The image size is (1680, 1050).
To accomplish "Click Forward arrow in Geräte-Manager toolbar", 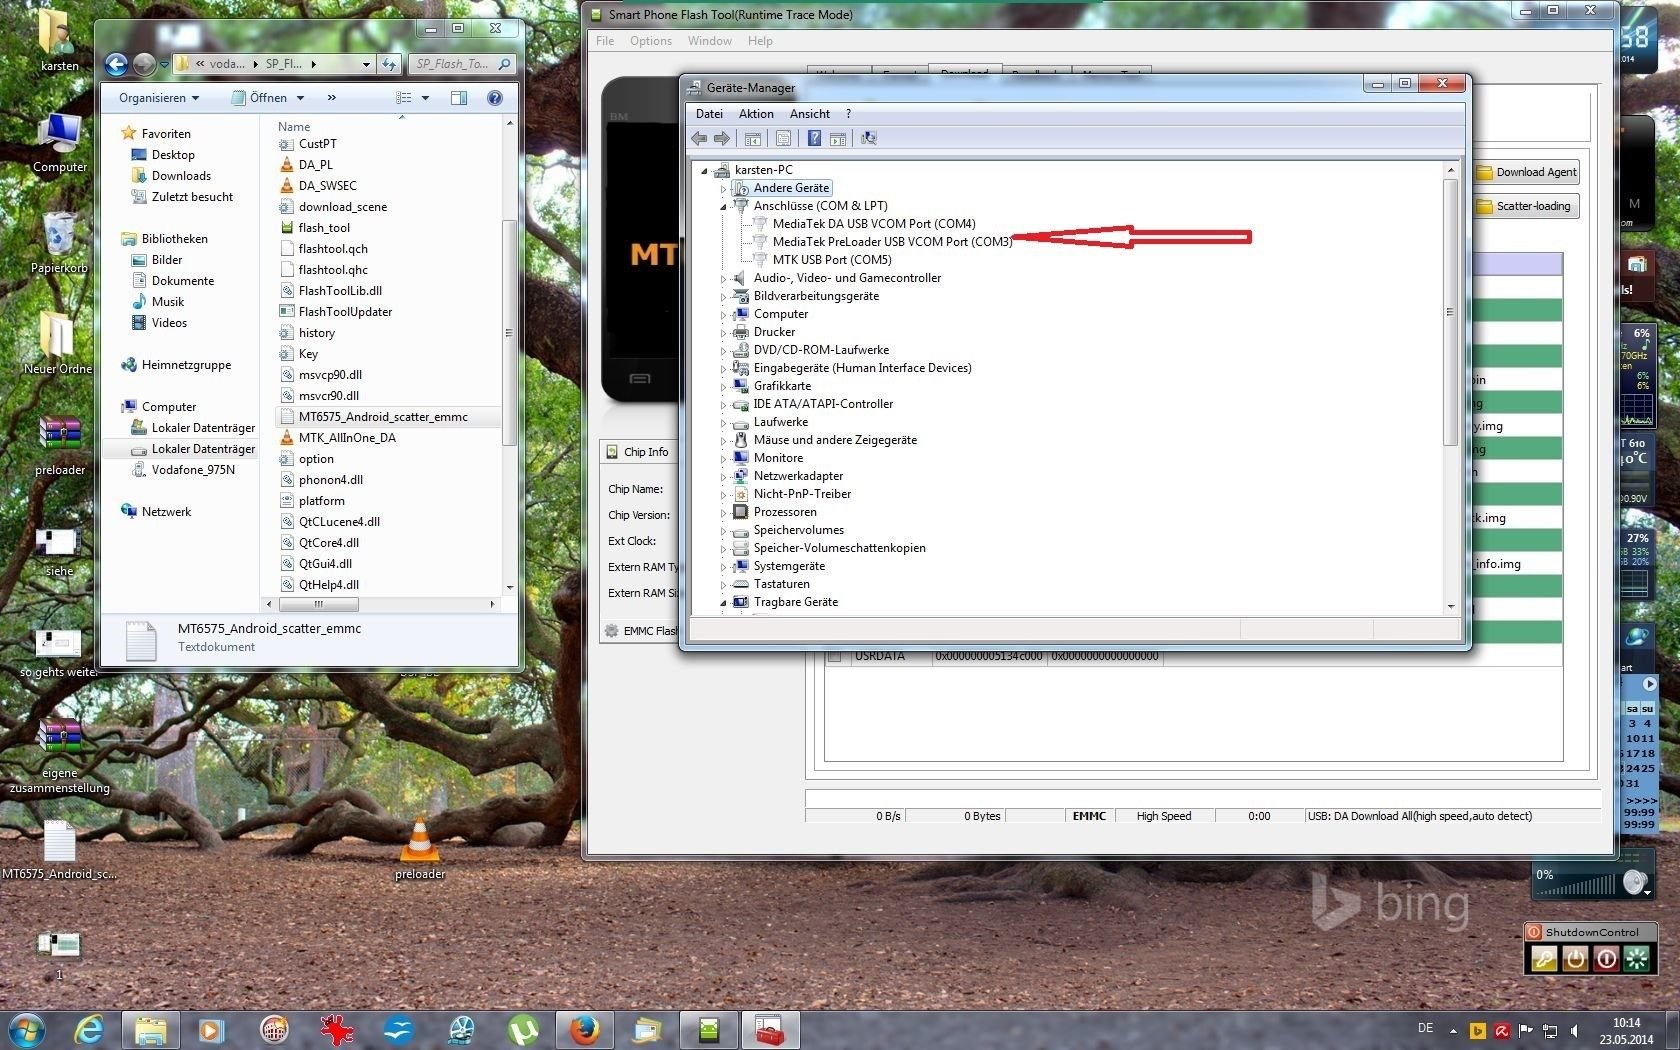I will coord(722,138).
